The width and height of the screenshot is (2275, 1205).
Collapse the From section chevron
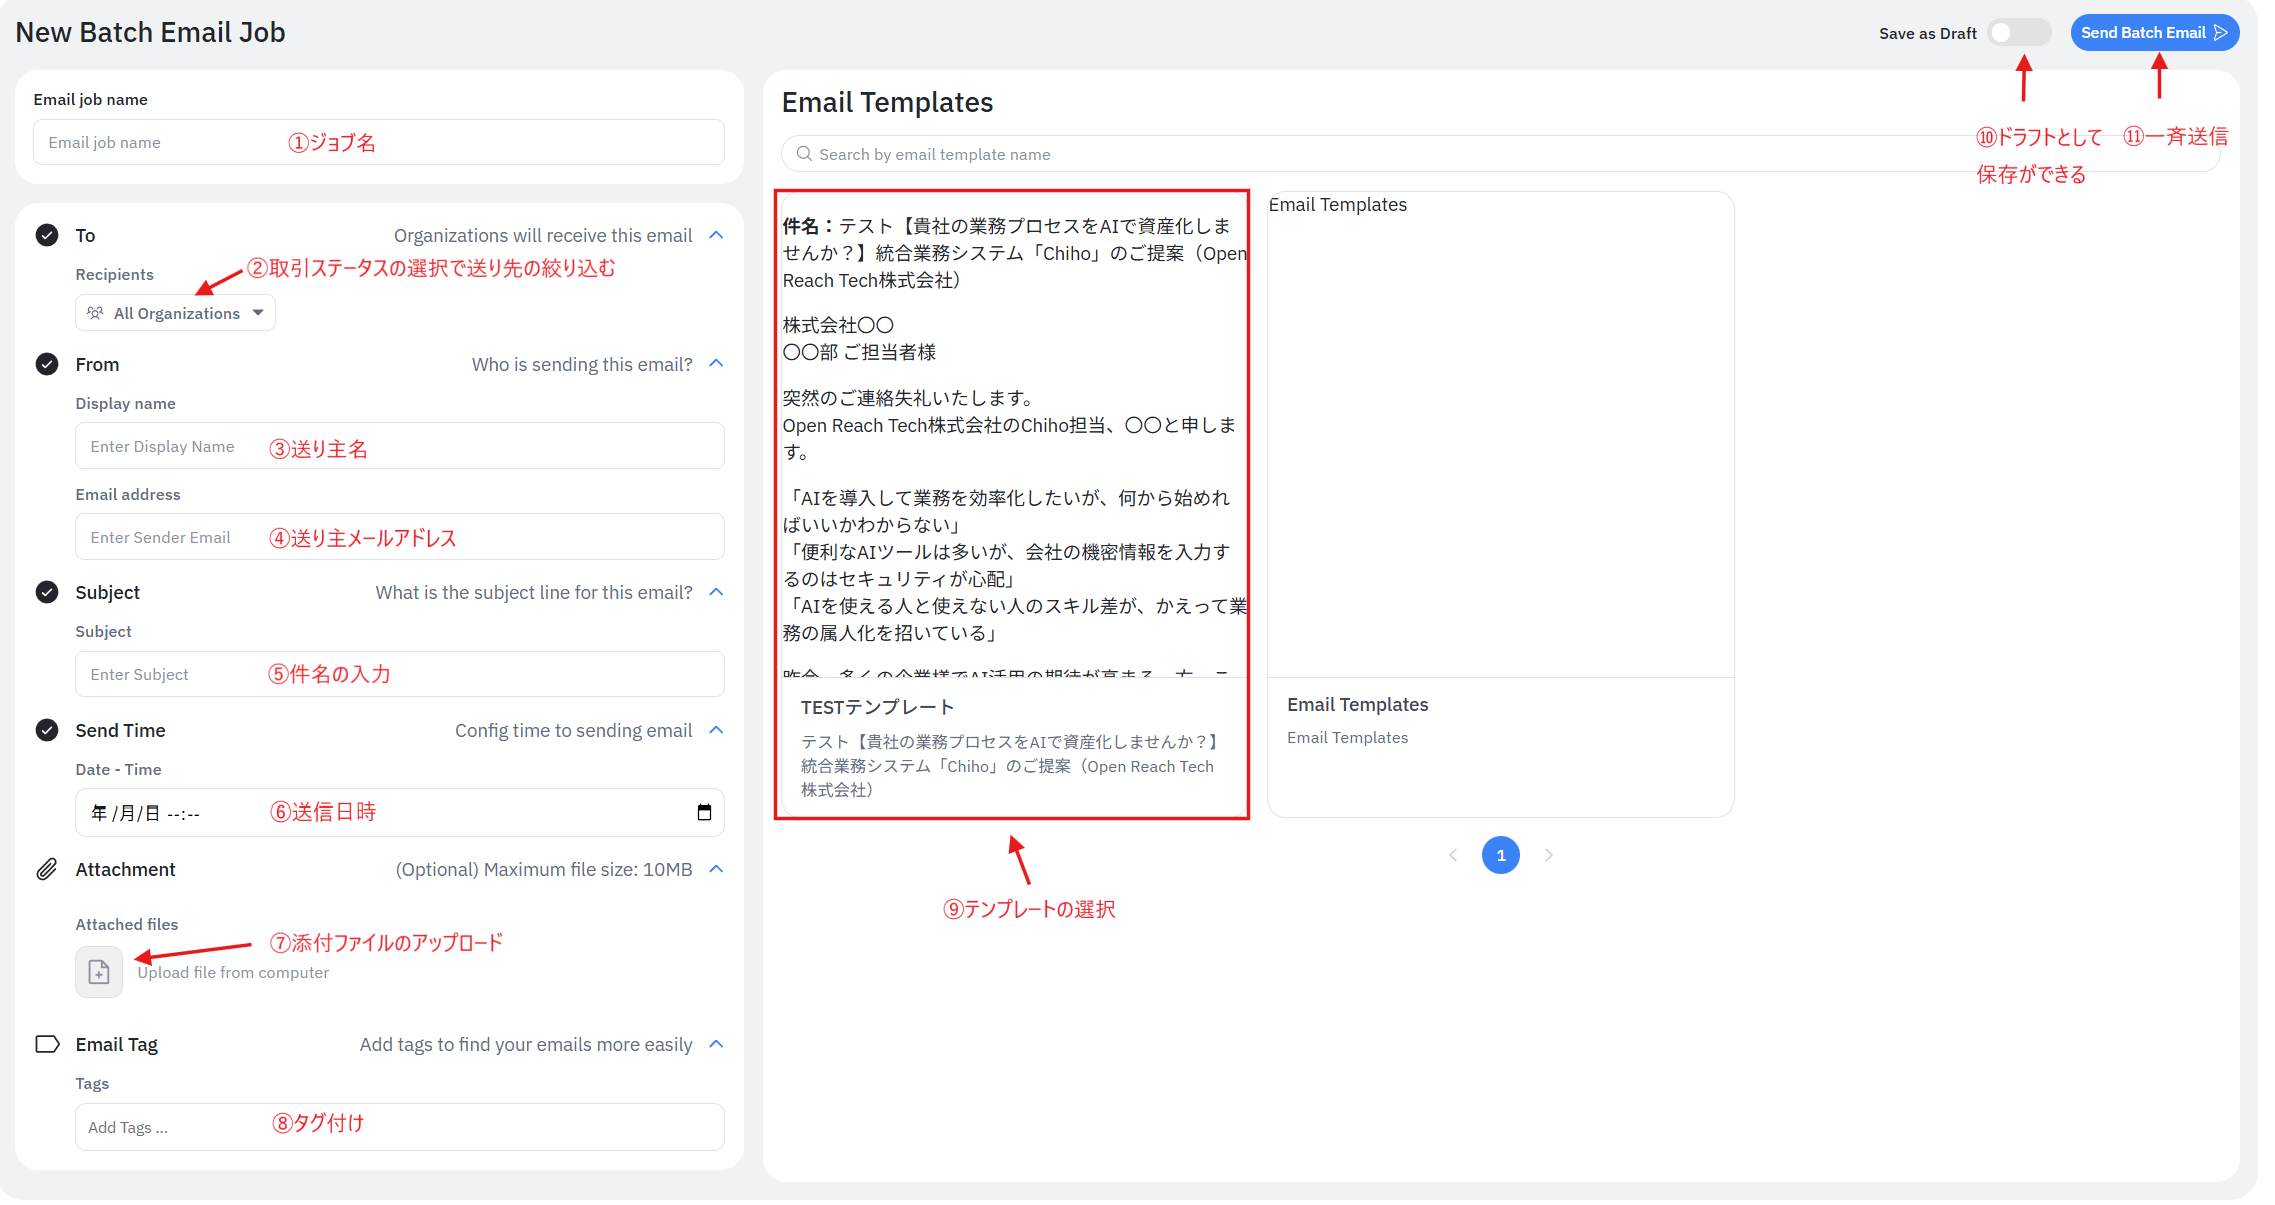[716, 363]
